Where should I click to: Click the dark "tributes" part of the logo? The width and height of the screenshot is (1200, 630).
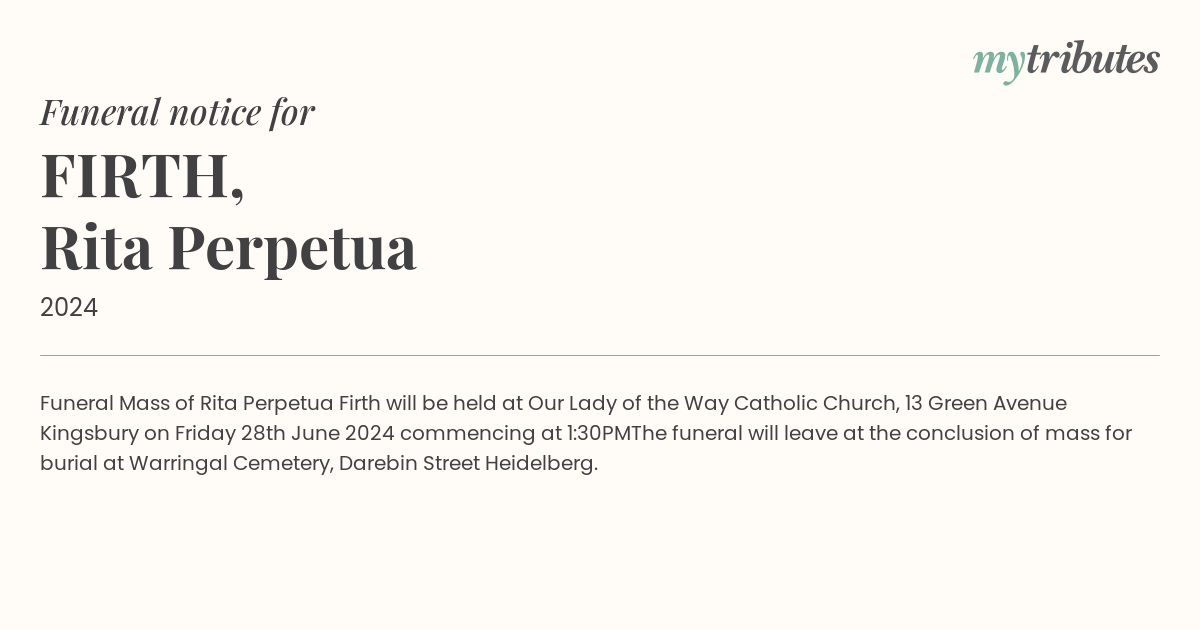pyautogui.click(x=1092, y=60)
